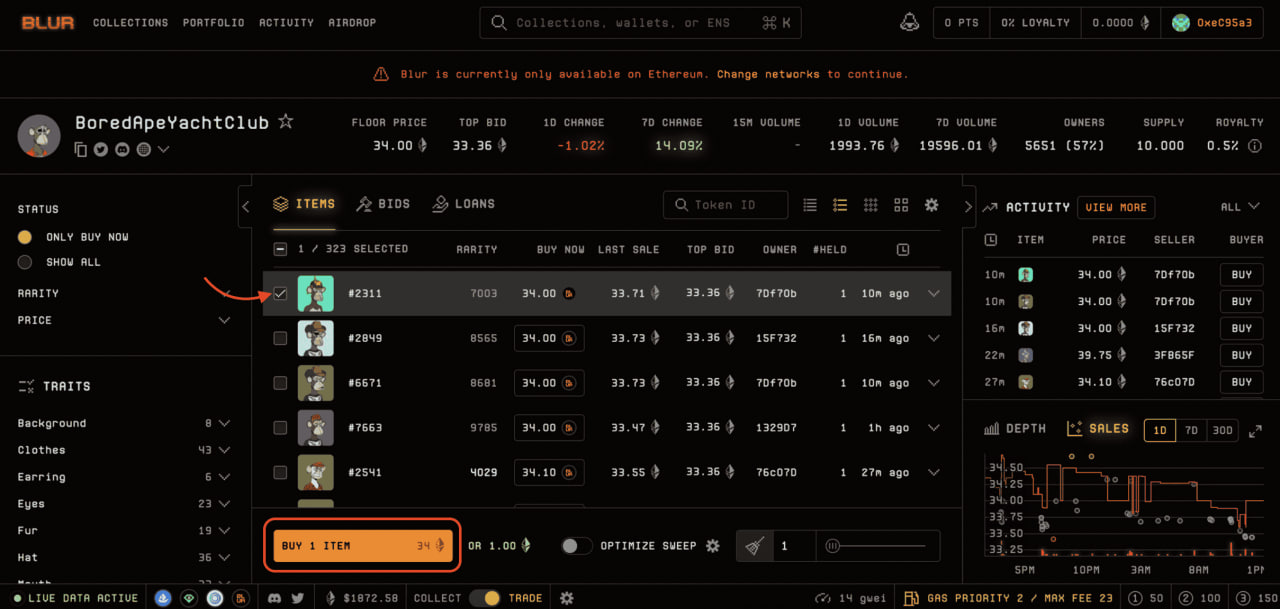The width and height of the screenshot is (1280, 609).
Task: Open the ALL activity filter dropdown
Action: click(1236, 207)
